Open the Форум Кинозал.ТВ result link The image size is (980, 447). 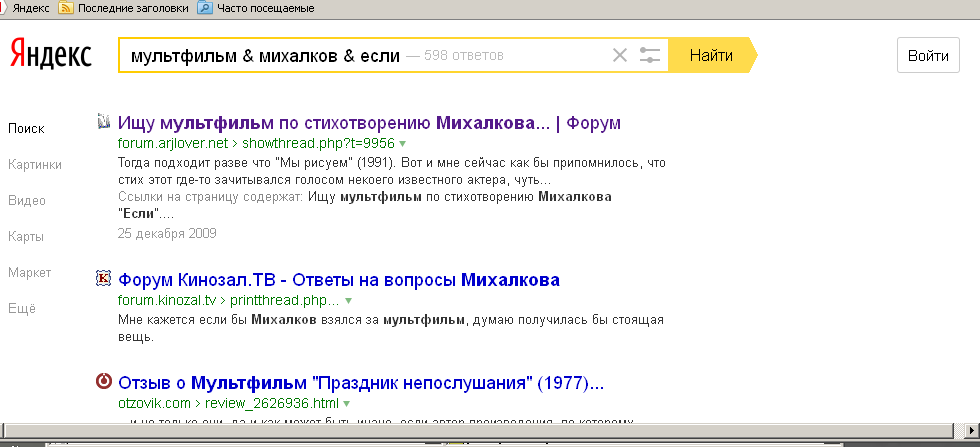click(339, 279)
